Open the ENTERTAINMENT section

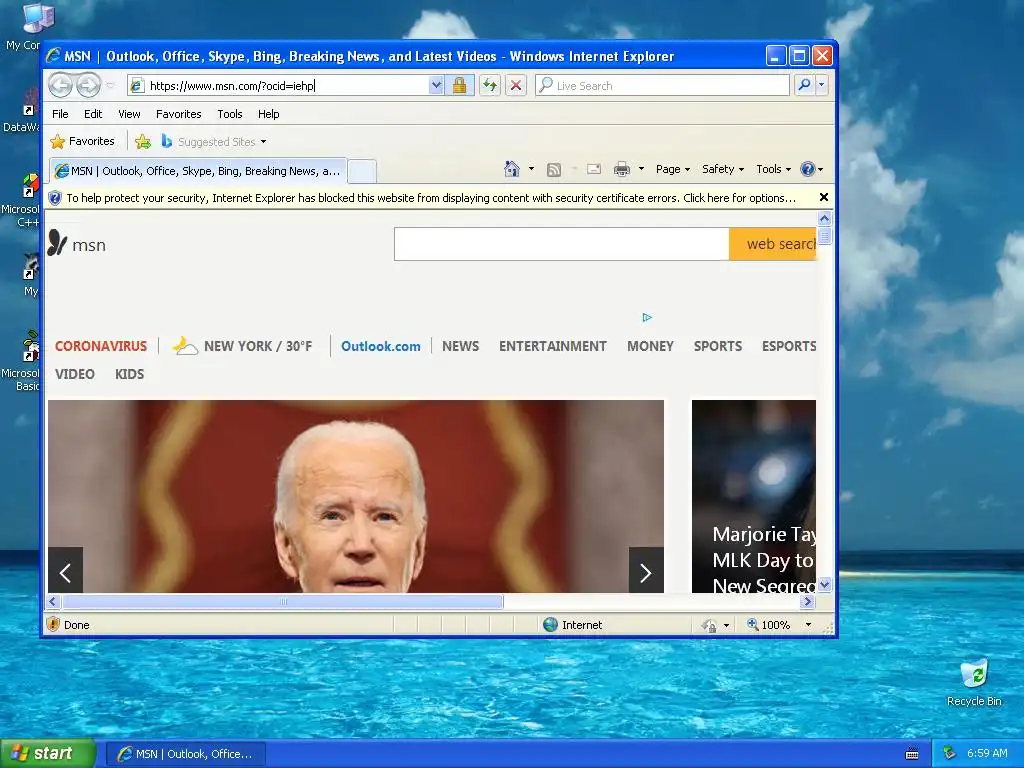click(552, 346)
